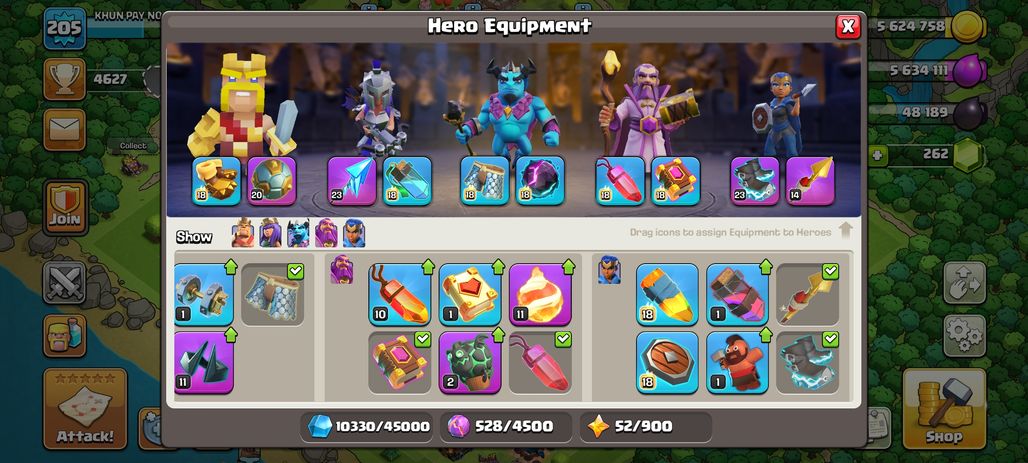This screenshot has height=463, width=1028.
Task: Select the Eternal Tome equipment level 1
Action: pyautogui.click(x=469, y=294)
